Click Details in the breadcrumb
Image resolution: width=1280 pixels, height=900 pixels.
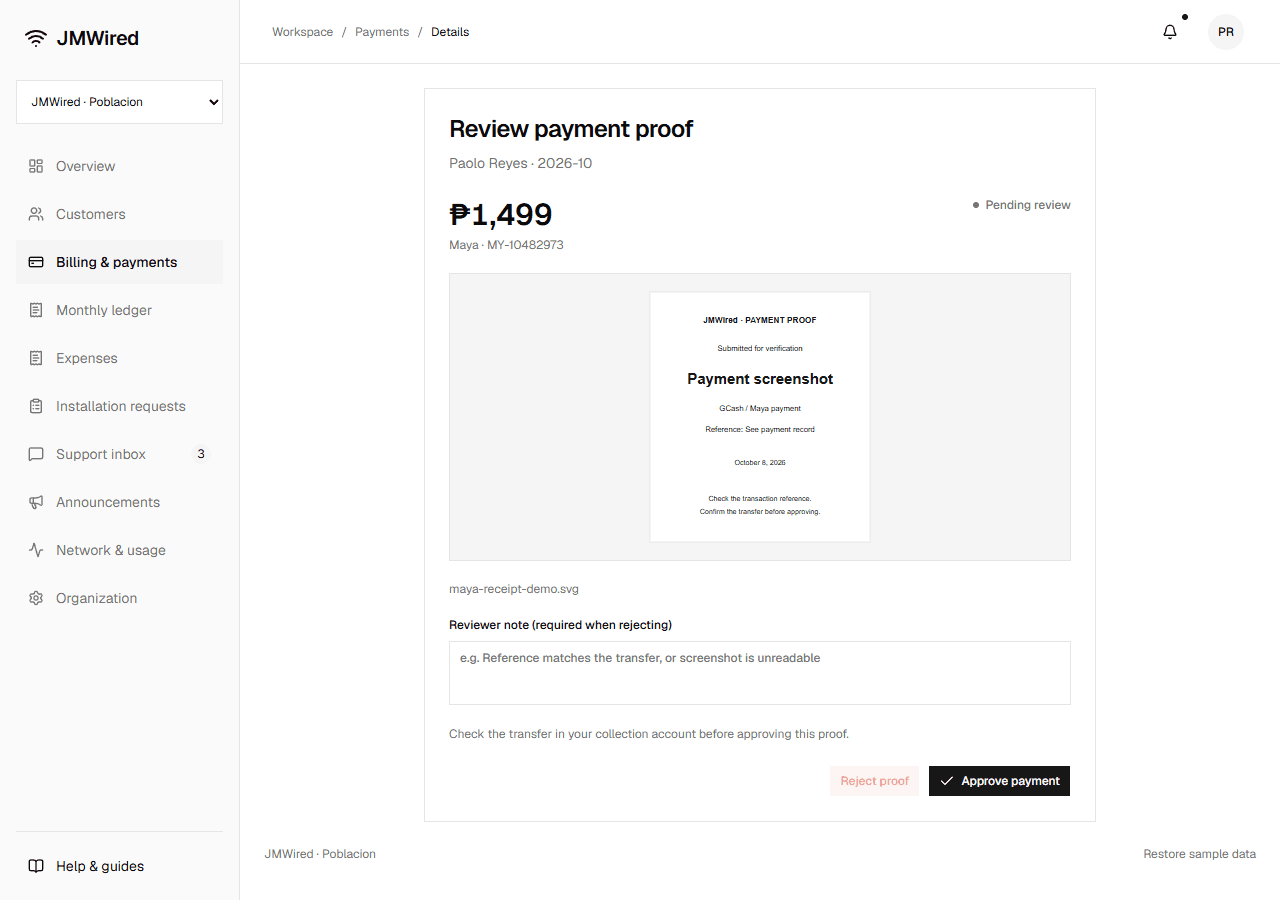(450, 32)
